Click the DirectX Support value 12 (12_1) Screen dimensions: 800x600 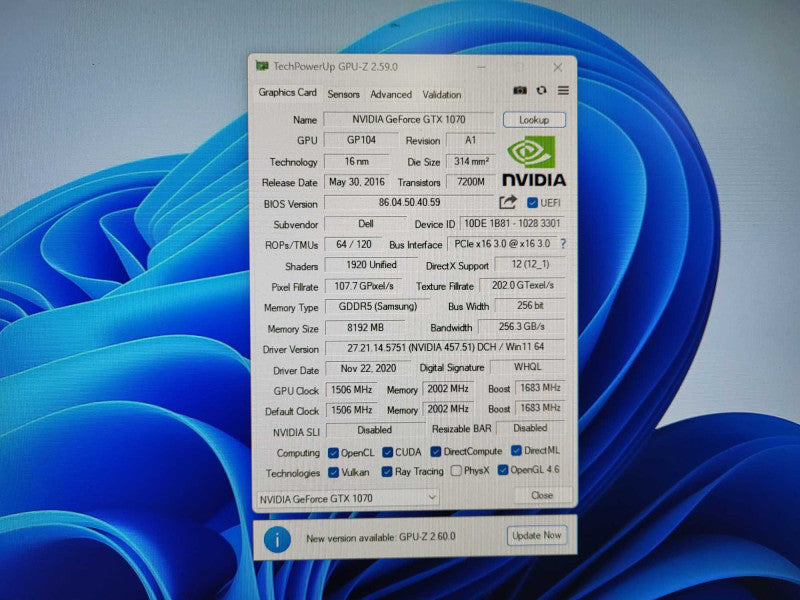pos(530,264)
